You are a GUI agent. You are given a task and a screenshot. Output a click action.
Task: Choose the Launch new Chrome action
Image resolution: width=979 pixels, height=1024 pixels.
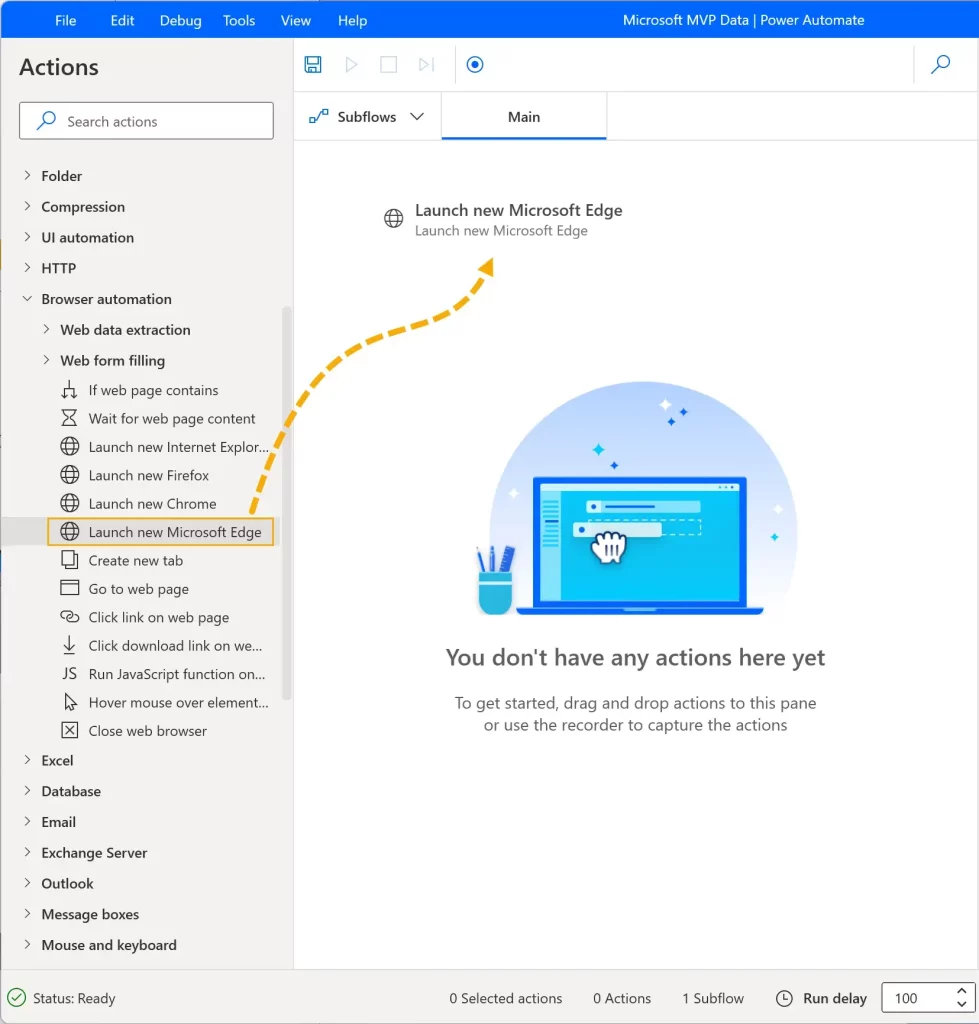(x=152, y=504)
